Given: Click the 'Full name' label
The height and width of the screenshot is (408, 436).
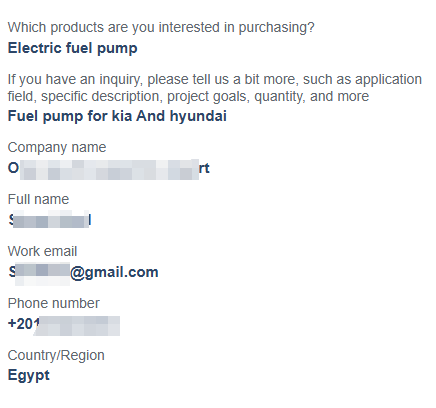Looking at the screenshot, I should click(38, 199).
